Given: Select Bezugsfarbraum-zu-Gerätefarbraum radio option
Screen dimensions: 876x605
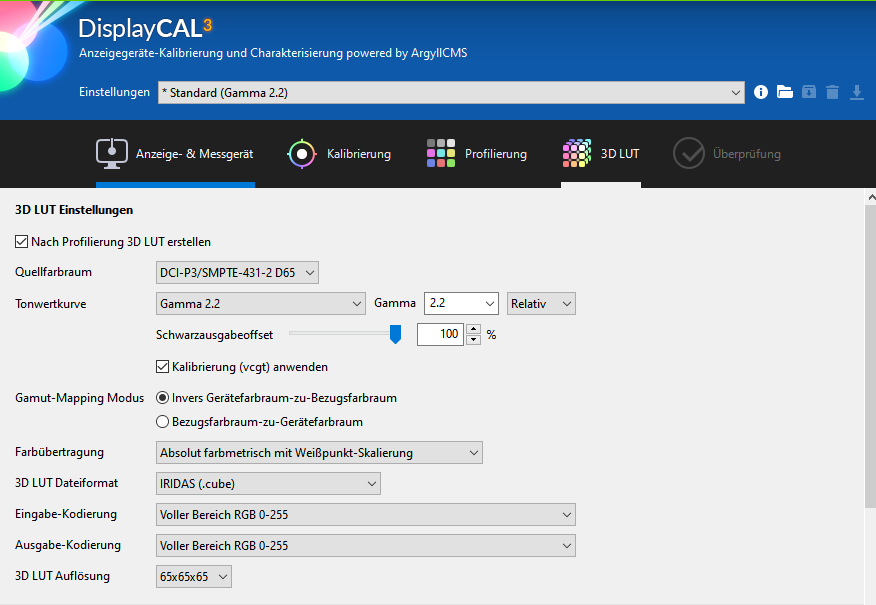Looking at the screenshot, I should click(x=163, y=422).
